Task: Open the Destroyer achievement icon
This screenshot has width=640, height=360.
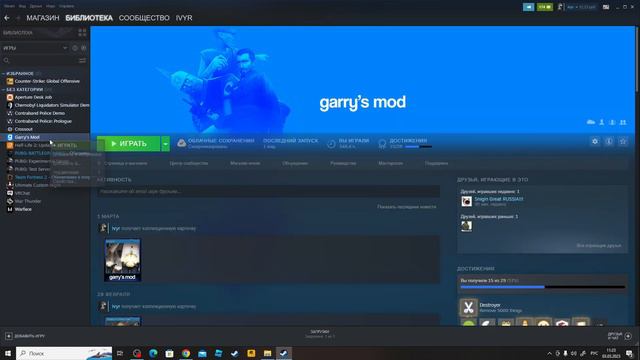Action: pyautogui.click(x=469, y=307)
